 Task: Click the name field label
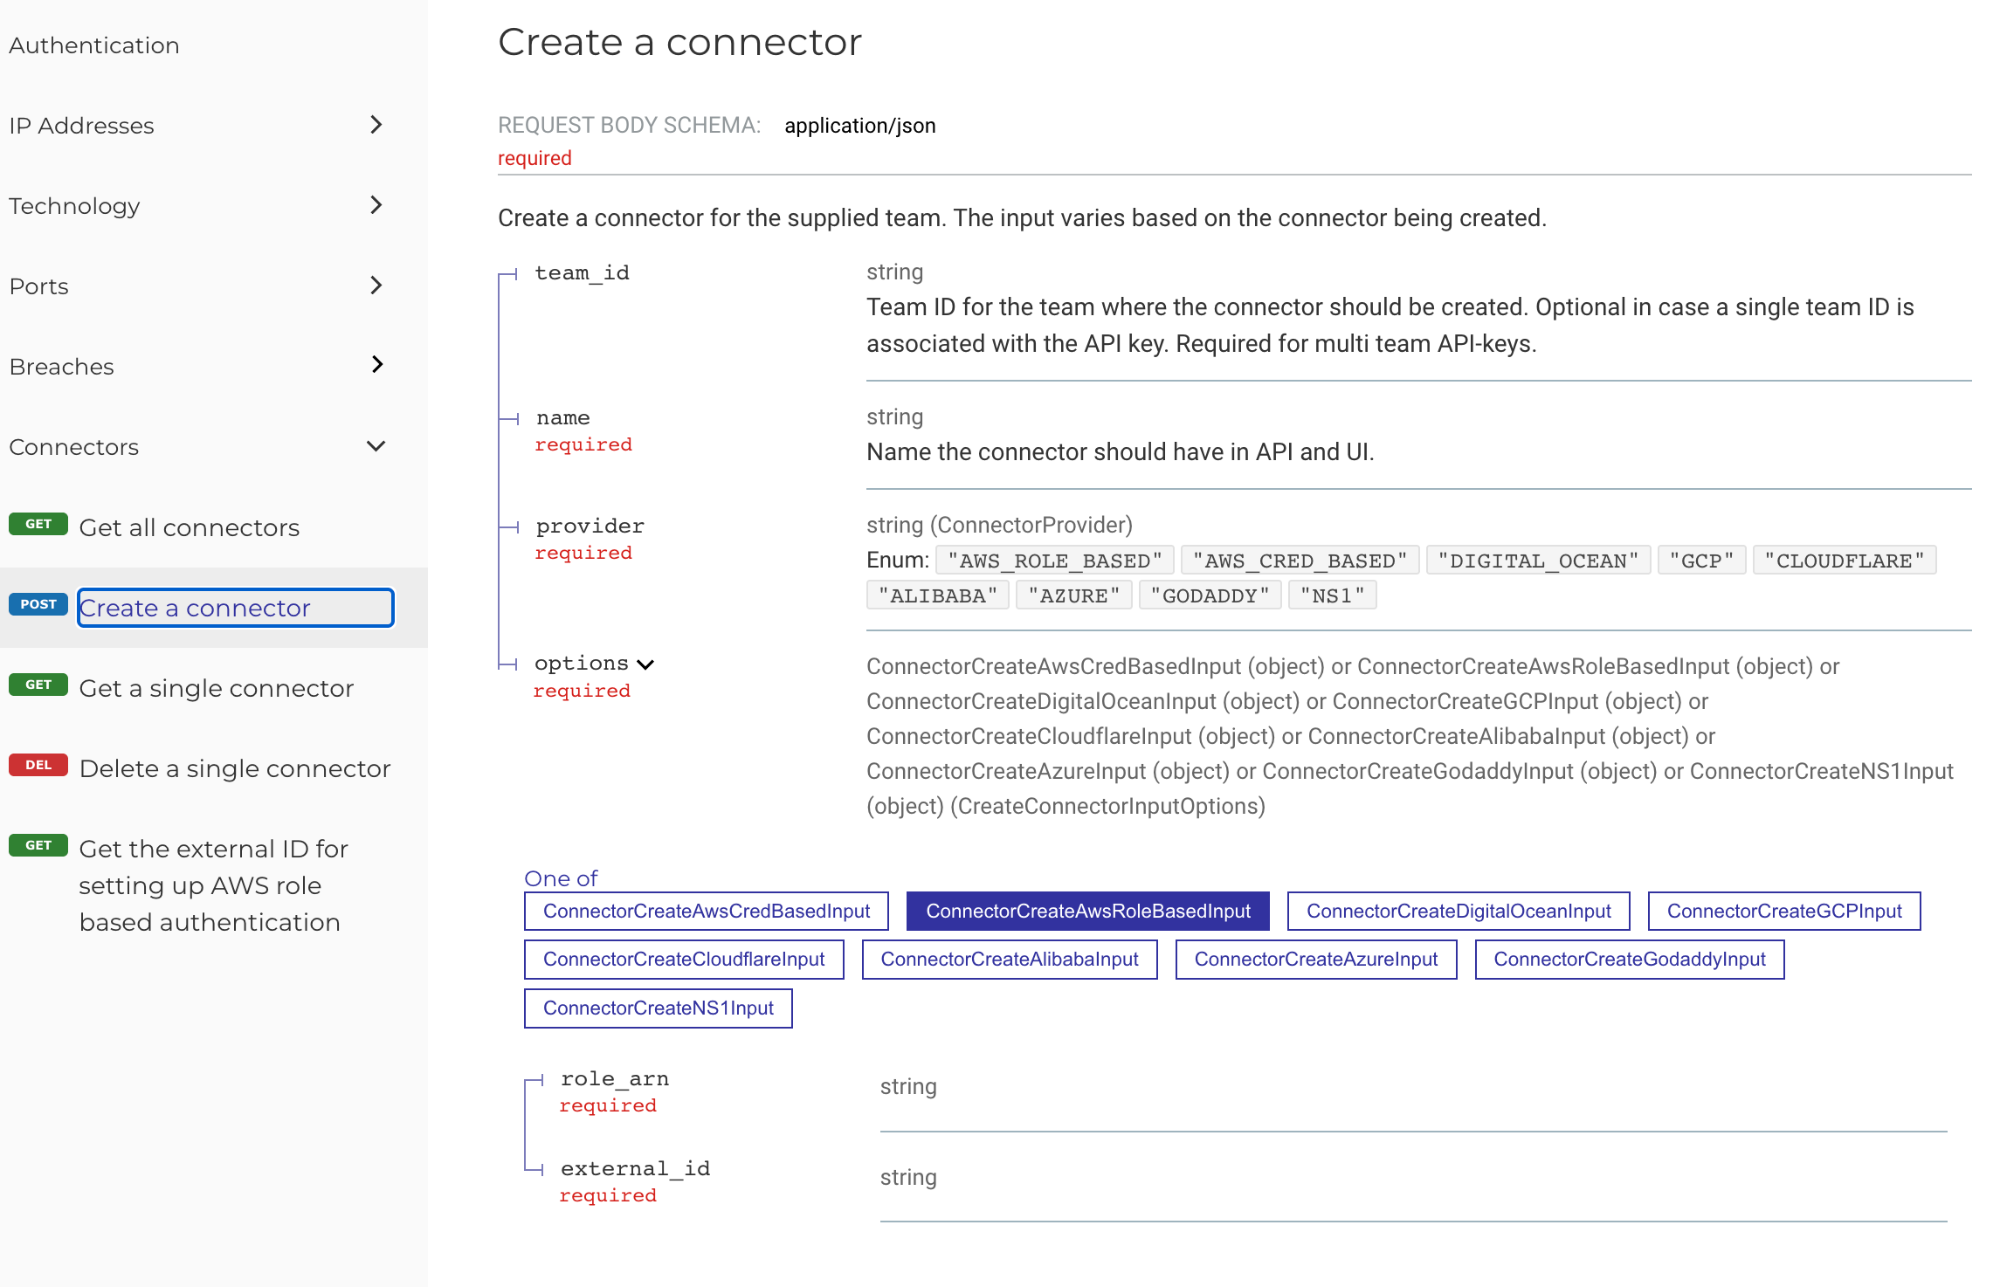563,418
